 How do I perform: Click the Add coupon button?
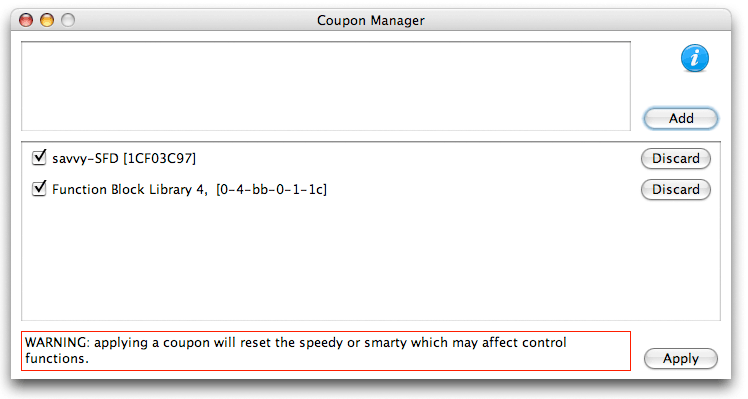681,118
